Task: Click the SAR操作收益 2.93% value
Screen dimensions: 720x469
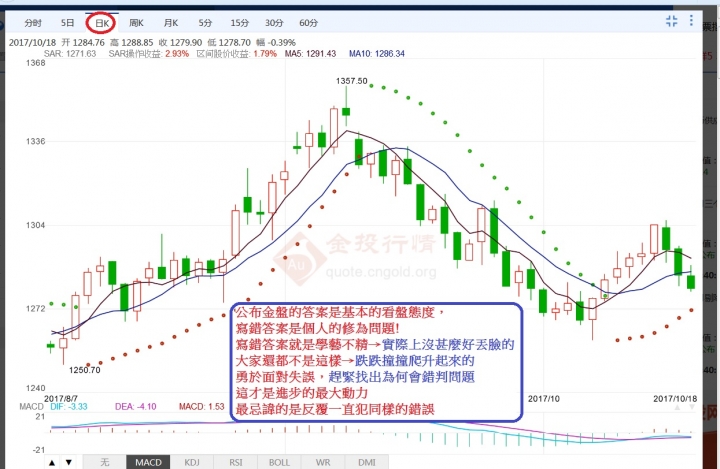Action: click(x=149, y=54)
